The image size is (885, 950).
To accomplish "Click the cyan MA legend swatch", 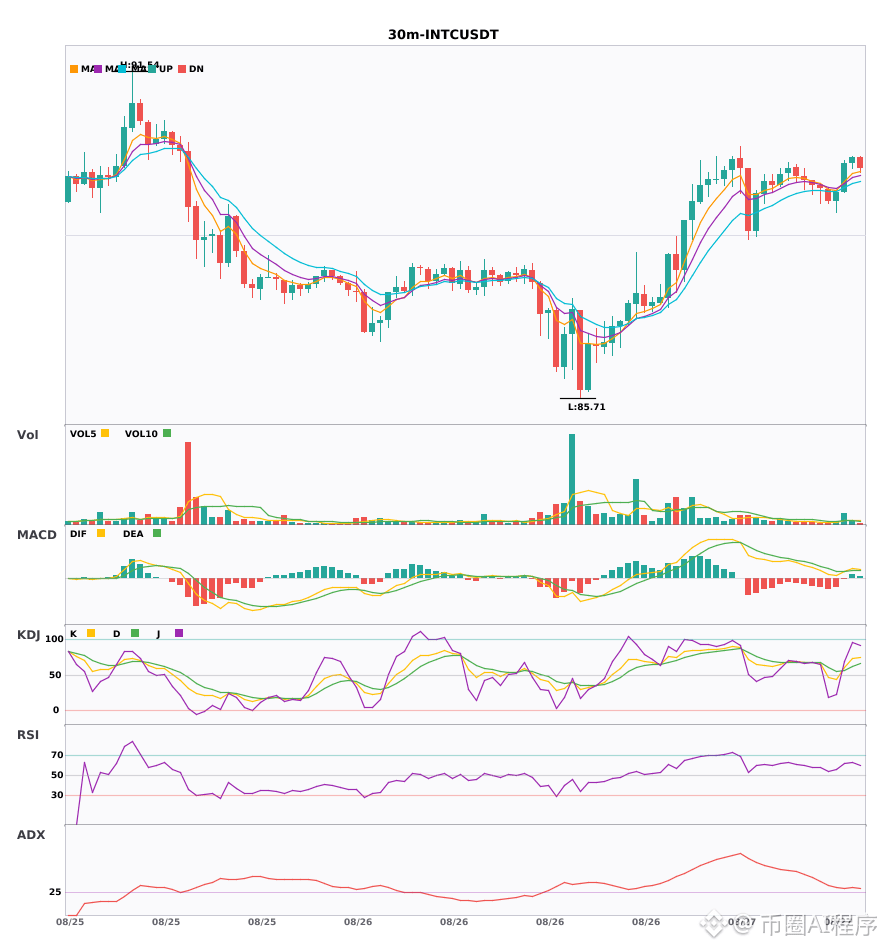I will pyautogui.click(x=122, y=69).
